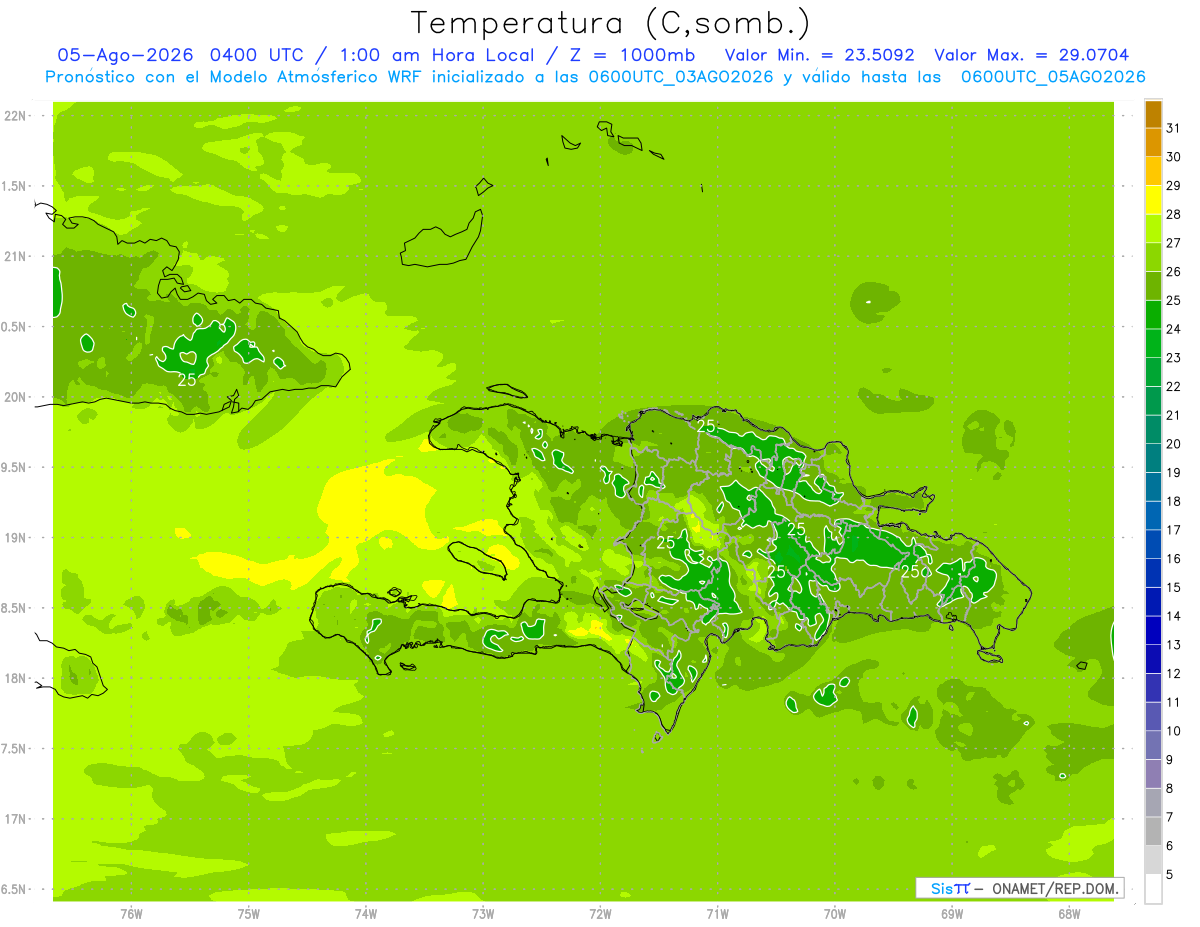Click the "Valor Max. = 29.0704" text

pyautogui.click(x=1032, y=55)
